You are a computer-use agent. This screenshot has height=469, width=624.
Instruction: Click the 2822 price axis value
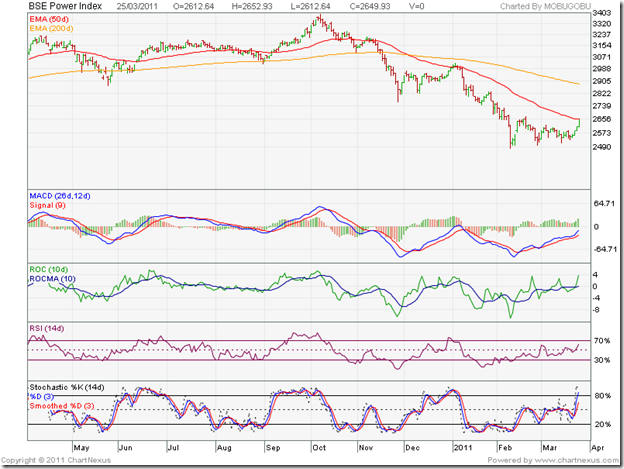(602, 93)
